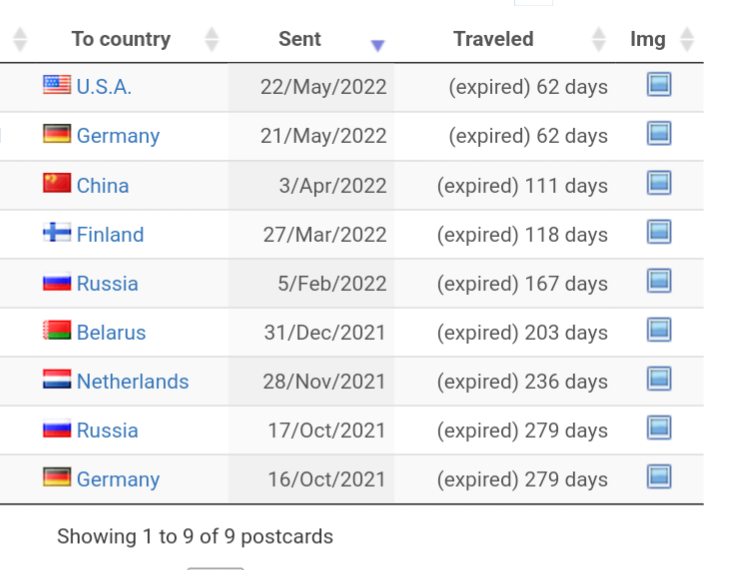Open image icon for China postcard
Image resolution: width=735 pixels, height=570 pixels.
click(659, 183)
